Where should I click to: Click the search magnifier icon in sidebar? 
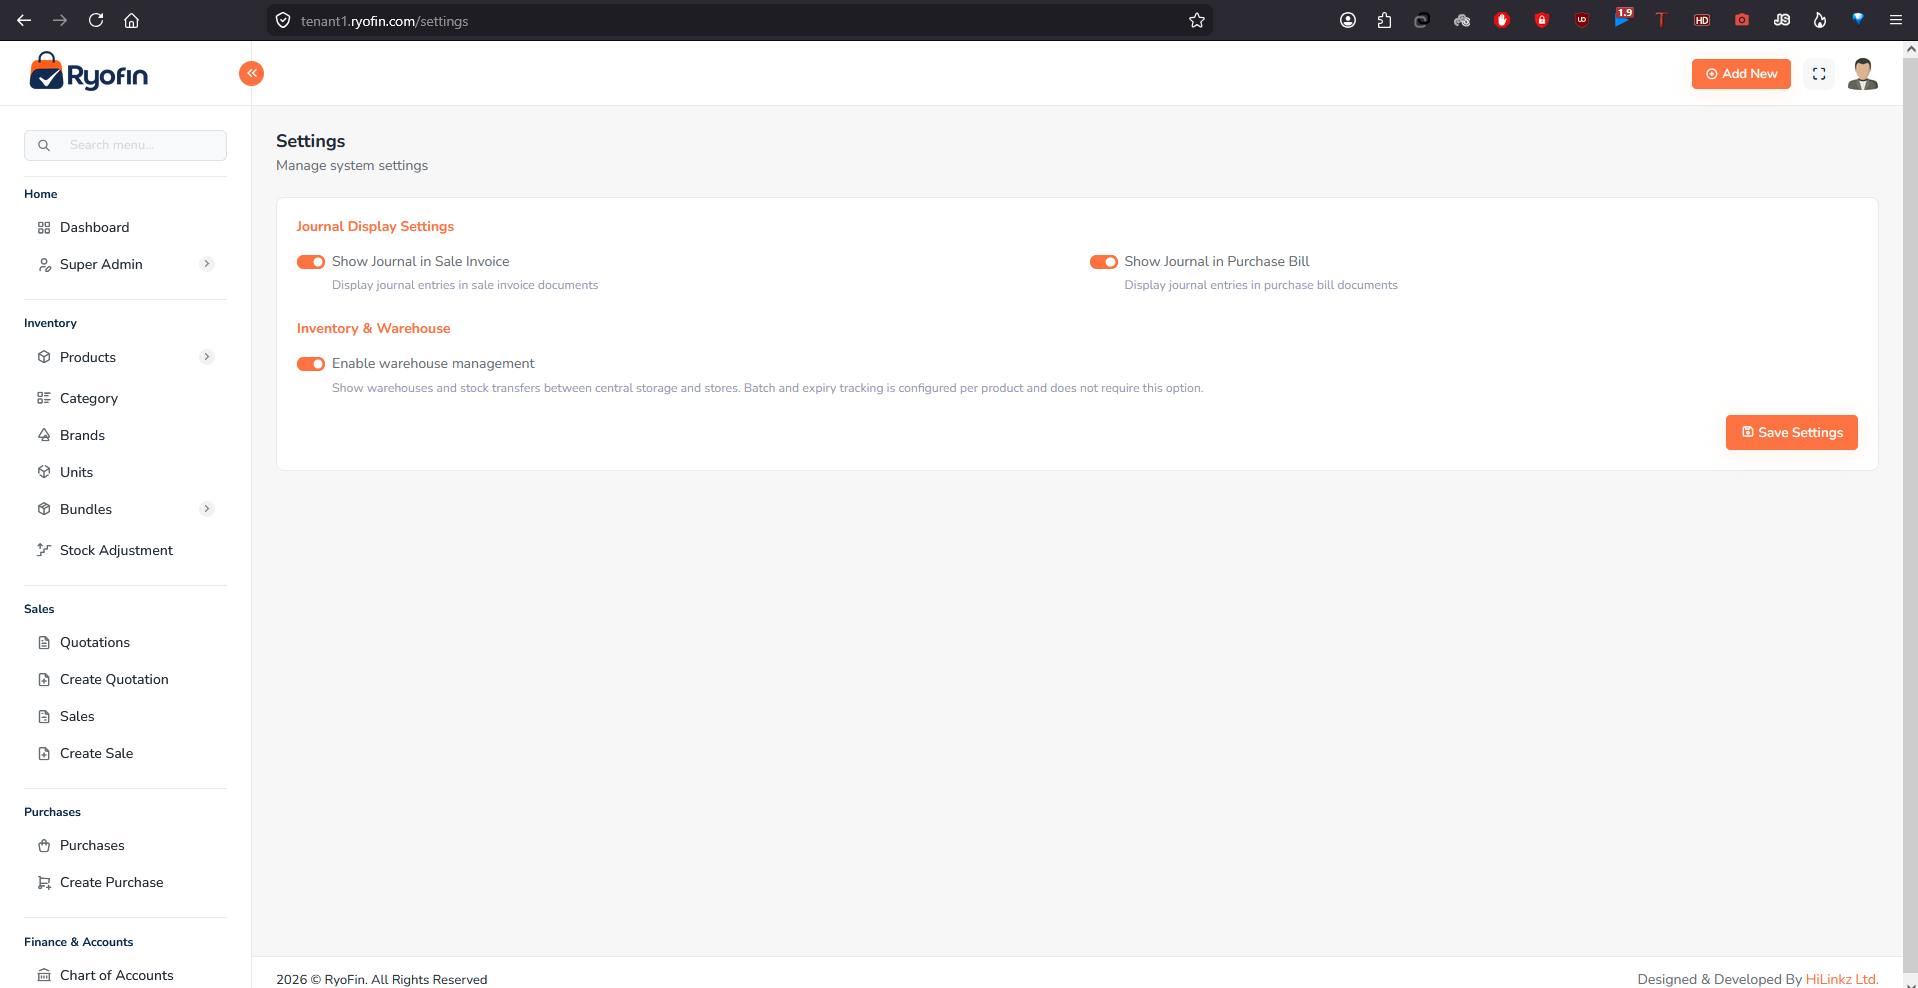coord(44,145)
